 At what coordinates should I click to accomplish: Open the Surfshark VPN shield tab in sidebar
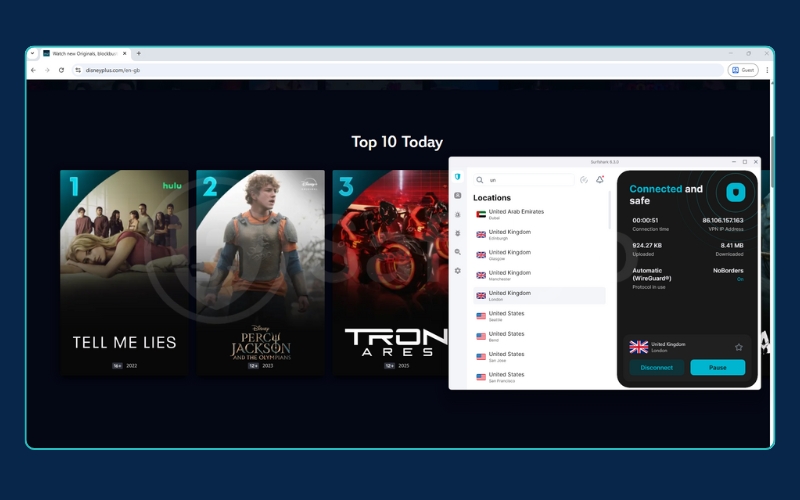[458, 177]
